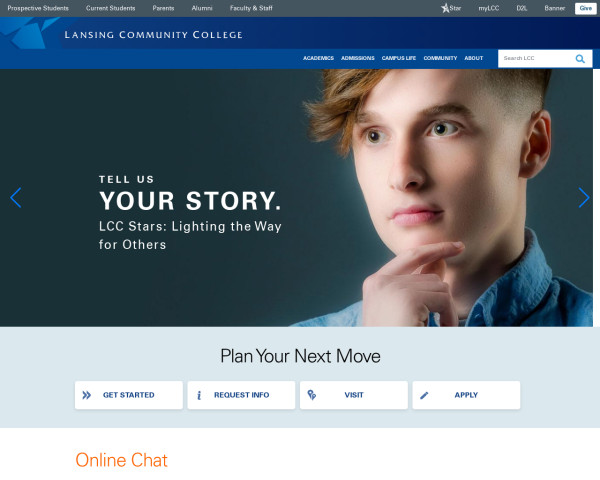The height and width of the screenshot is (480, 600).
Task: Click the LCC logo graphic
Action: [x=30, y=33]
